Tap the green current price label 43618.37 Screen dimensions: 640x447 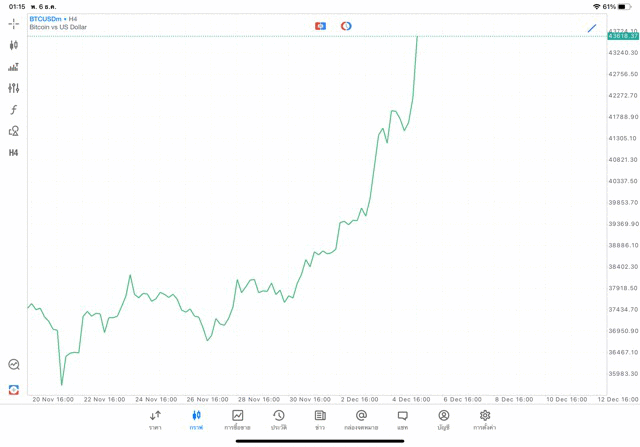click(622, 36)
